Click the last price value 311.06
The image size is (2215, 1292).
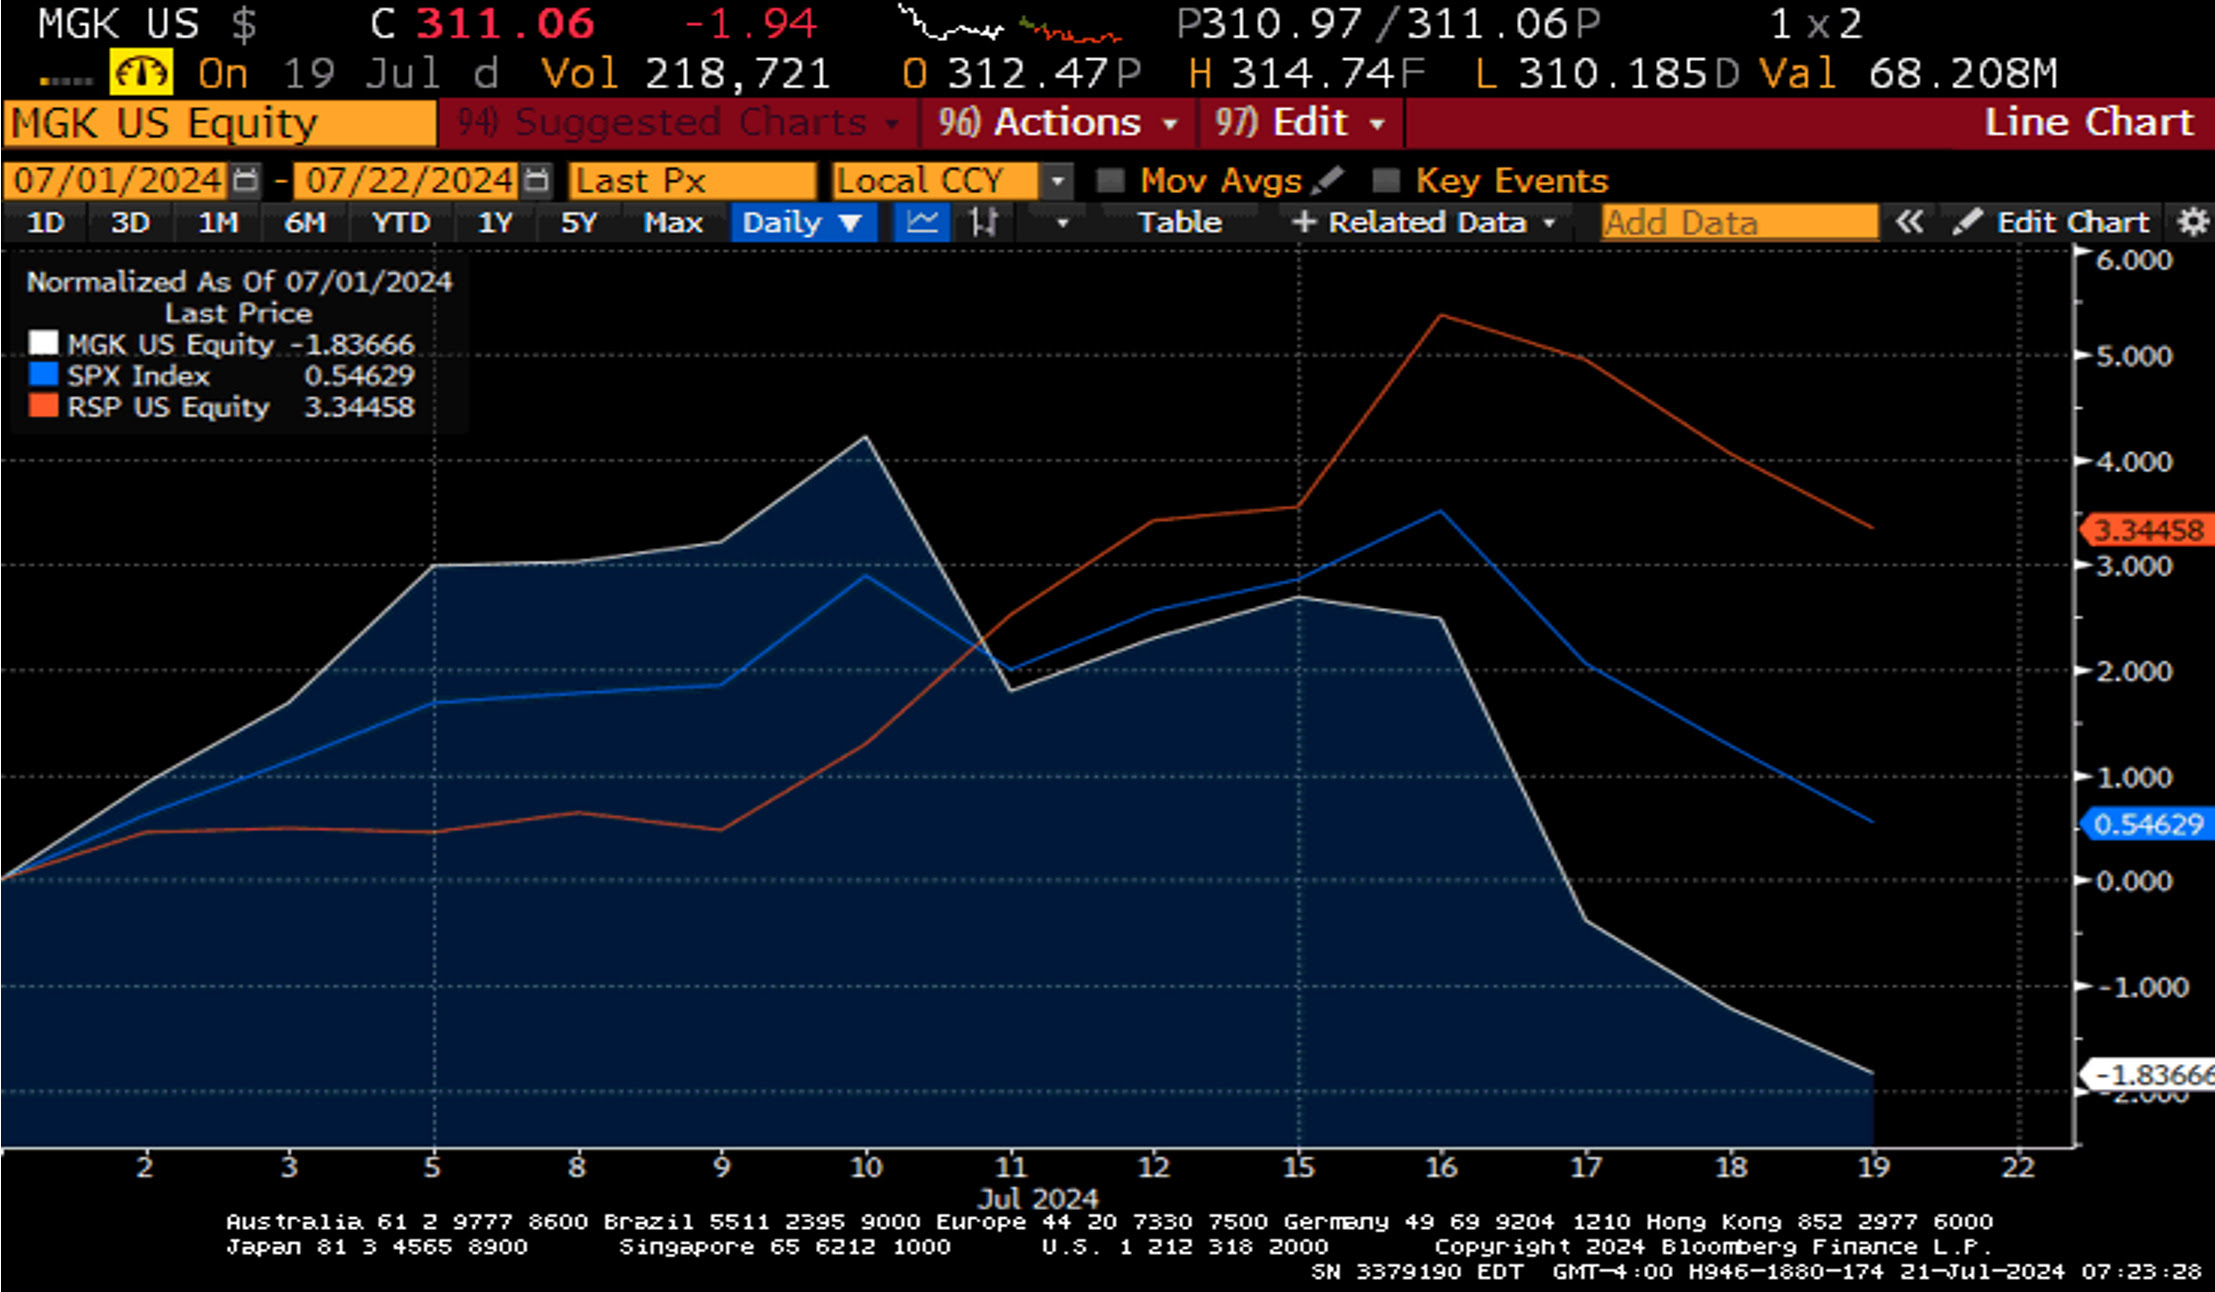505,24
